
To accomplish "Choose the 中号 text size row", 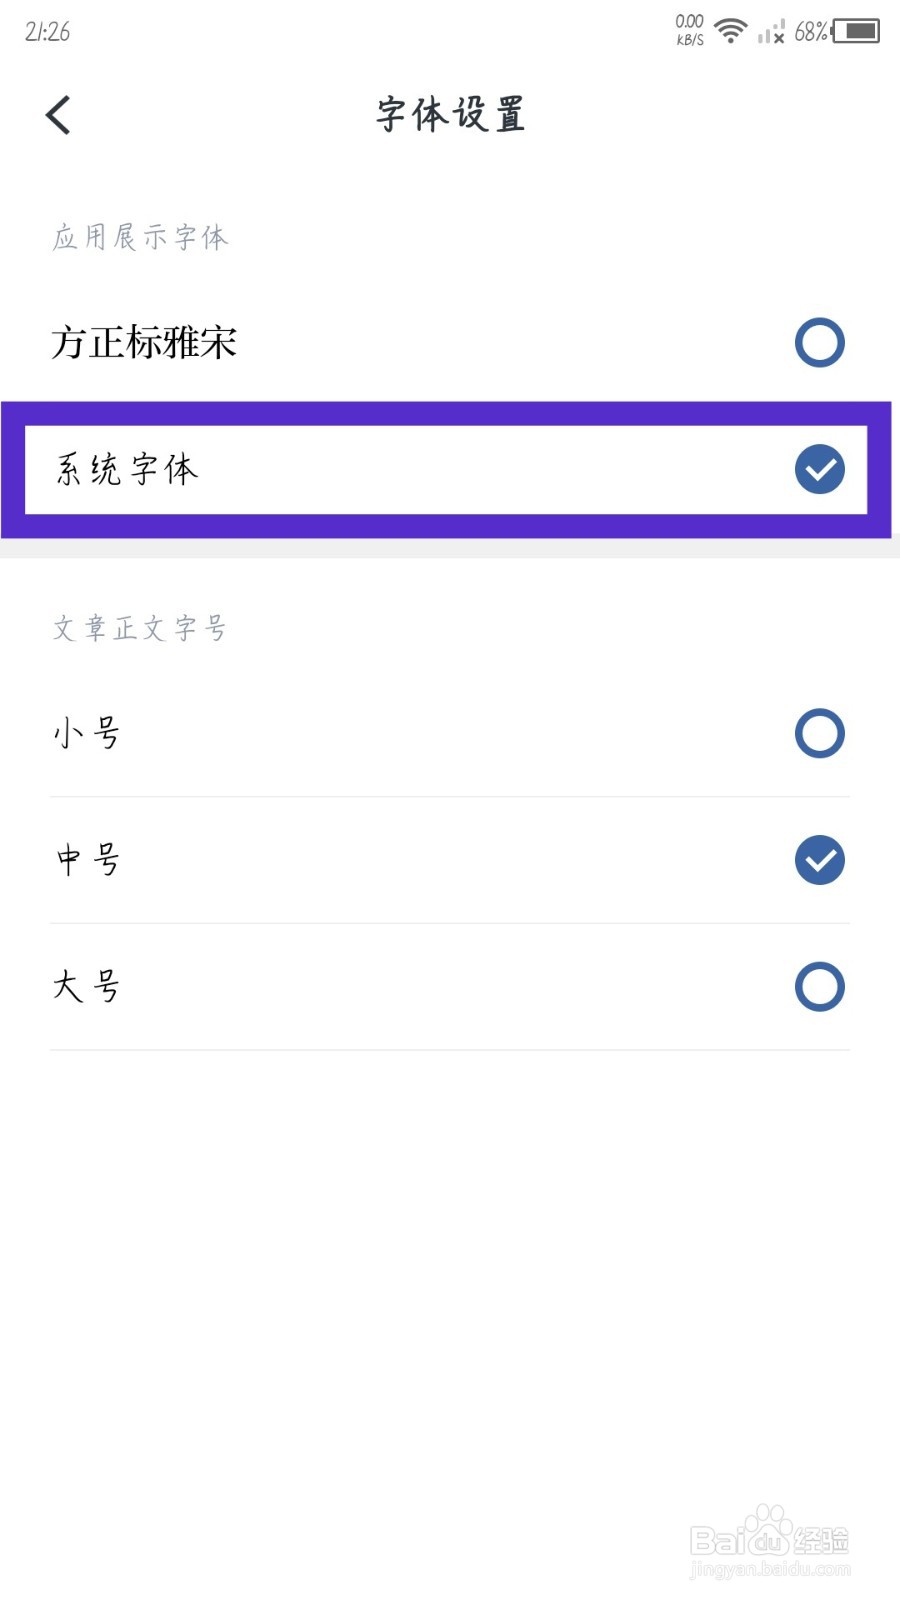I will (450, 860).
